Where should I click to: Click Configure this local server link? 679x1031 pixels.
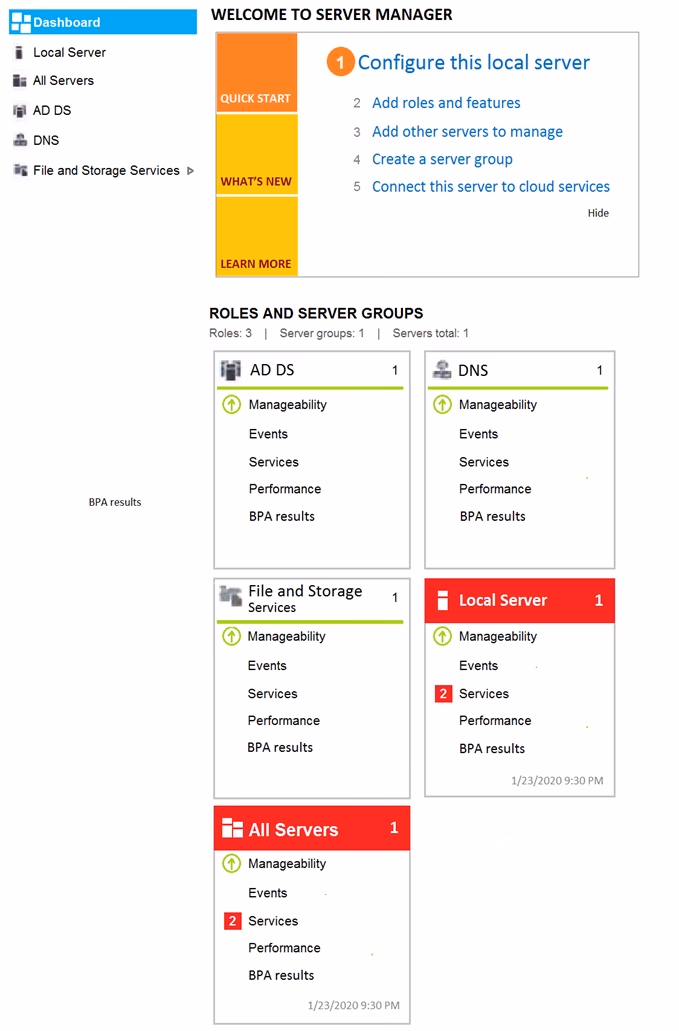tap(473, 62)
